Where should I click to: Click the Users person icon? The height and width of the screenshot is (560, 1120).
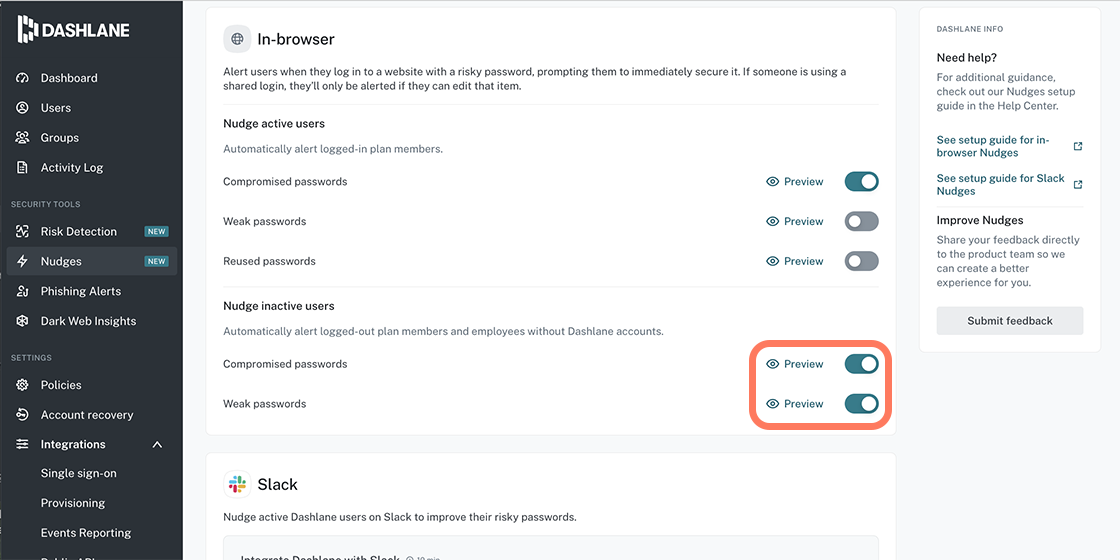(22, 108)
